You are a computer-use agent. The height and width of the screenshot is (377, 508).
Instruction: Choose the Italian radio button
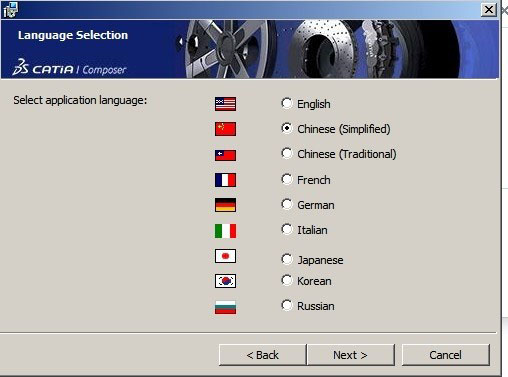click(287, 229)
